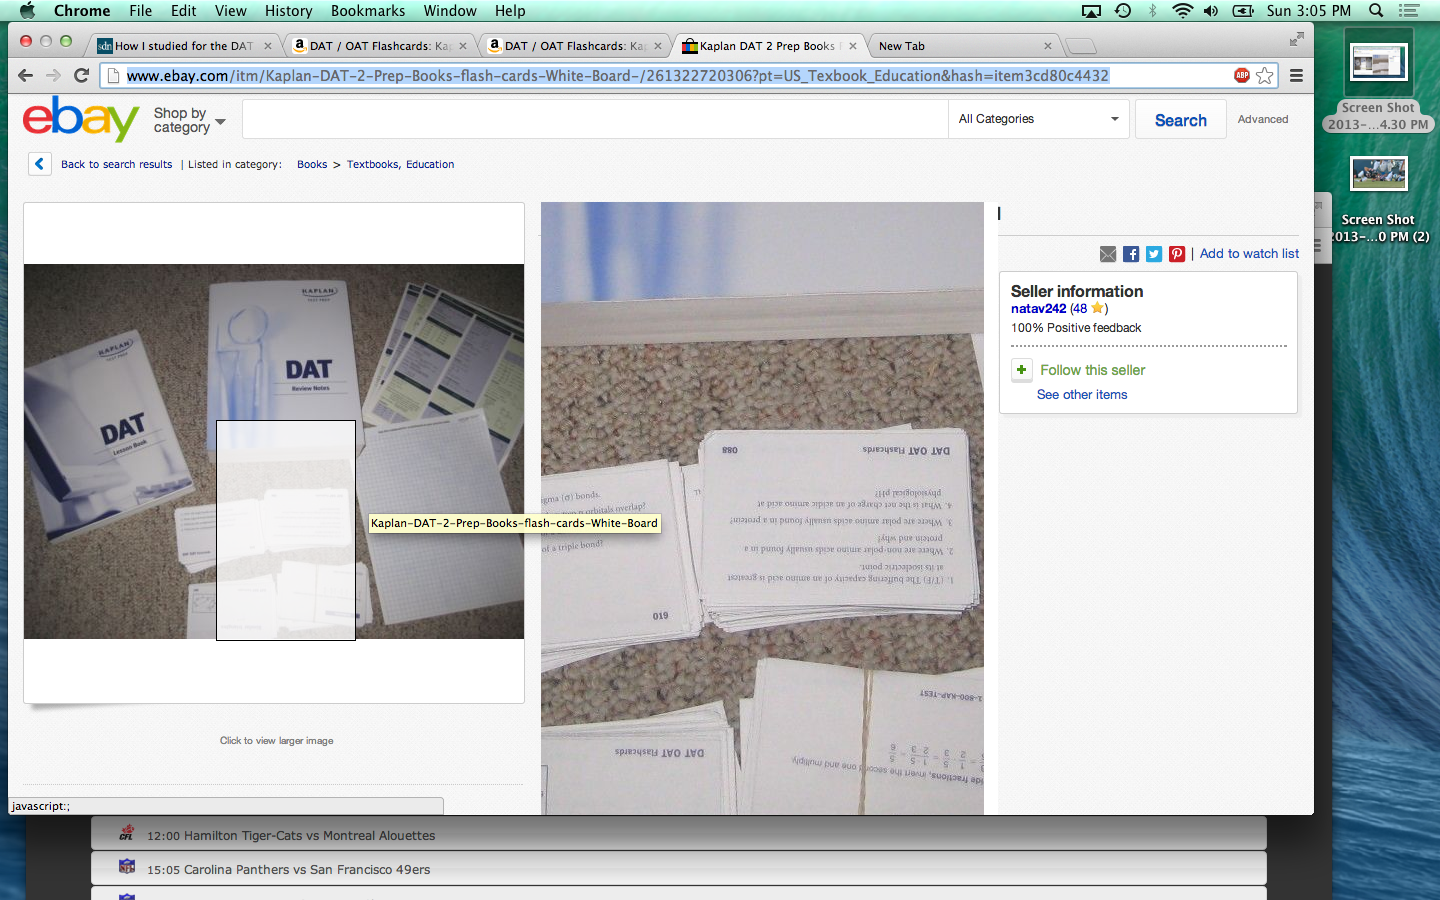Click the browser address bar URL
This screenshot has width=1440, height=900.
pyautogui.click(x=617, y=76)
